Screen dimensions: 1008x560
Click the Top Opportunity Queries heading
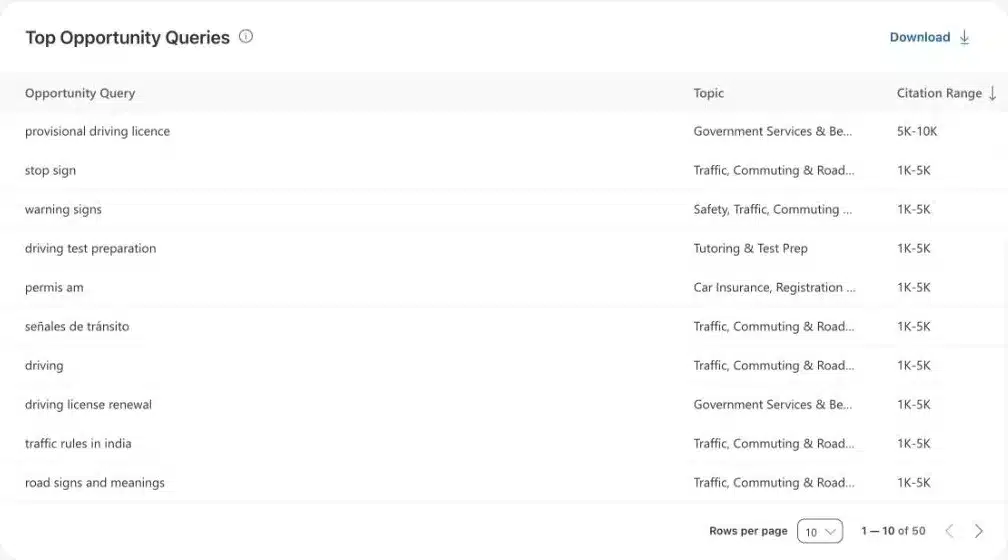(x=127, y=37)
